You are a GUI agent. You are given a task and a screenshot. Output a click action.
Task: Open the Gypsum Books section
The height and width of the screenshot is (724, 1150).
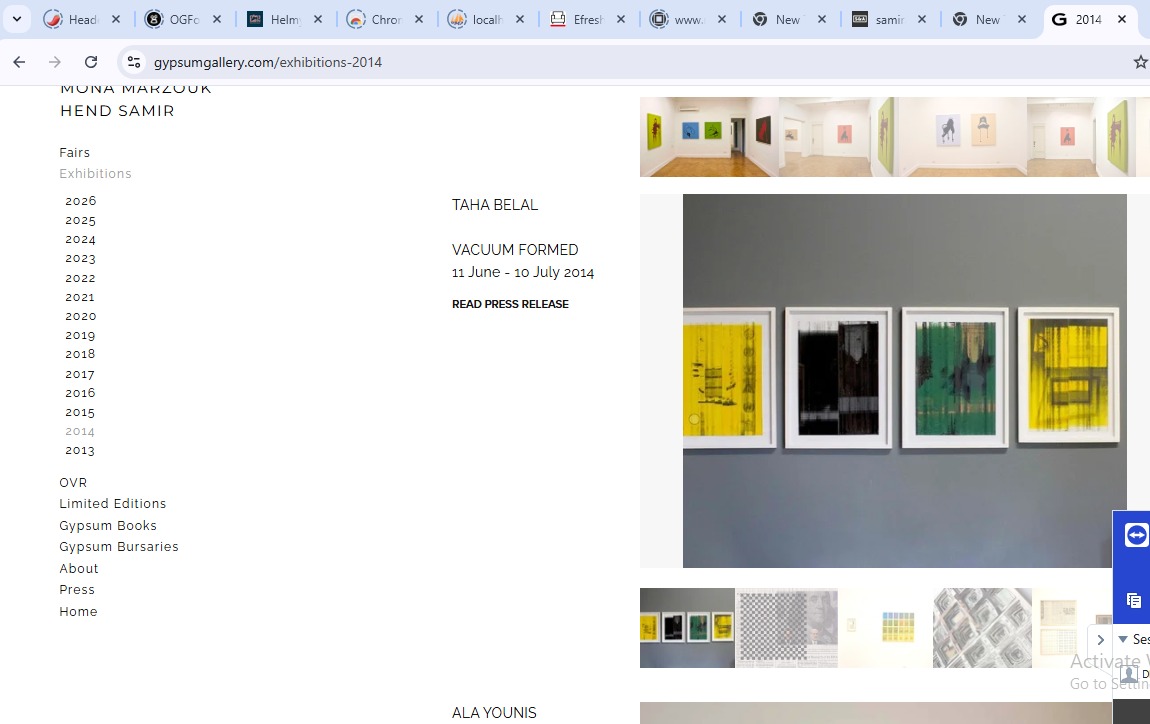coord(107,525)
